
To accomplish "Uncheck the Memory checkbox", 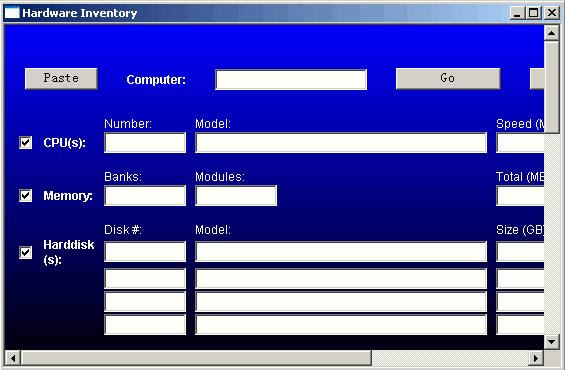I will 26,196.
